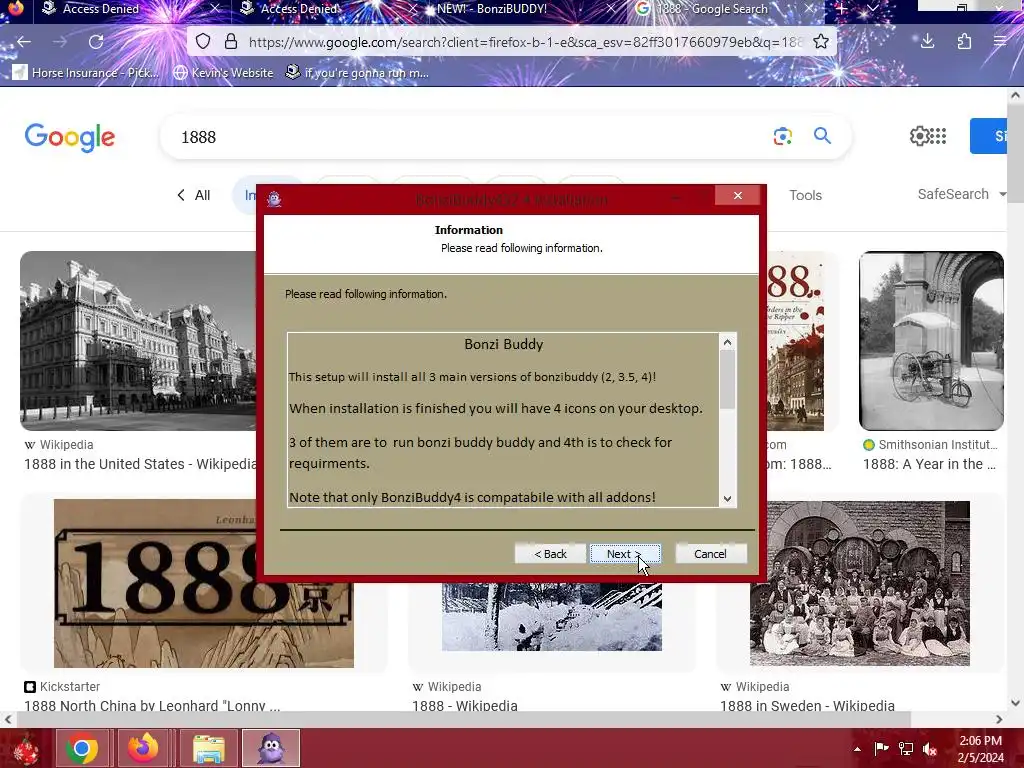Open the 1888 - Wikipedia snow image

coord(552,616)
